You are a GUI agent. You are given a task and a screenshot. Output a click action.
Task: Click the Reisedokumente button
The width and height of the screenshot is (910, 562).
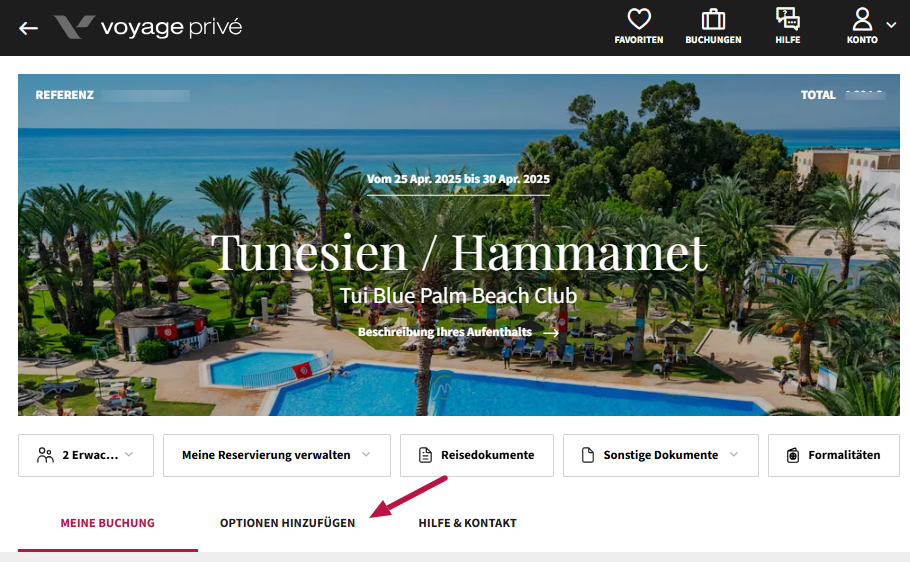(476, 455)
